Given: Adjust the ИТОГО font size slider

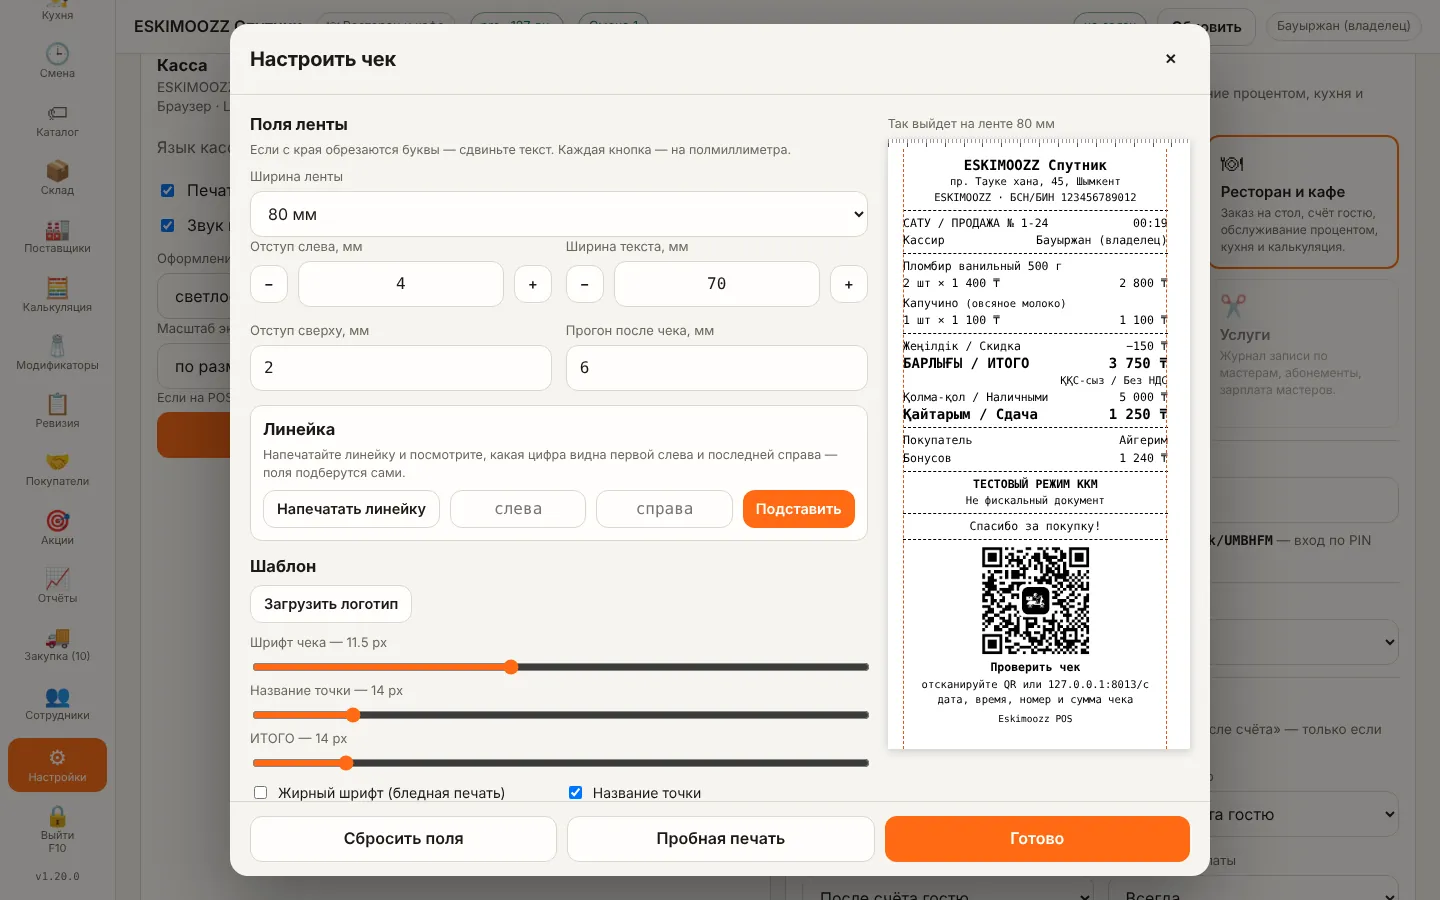Looking at the screenshot, I should [560, 763].
